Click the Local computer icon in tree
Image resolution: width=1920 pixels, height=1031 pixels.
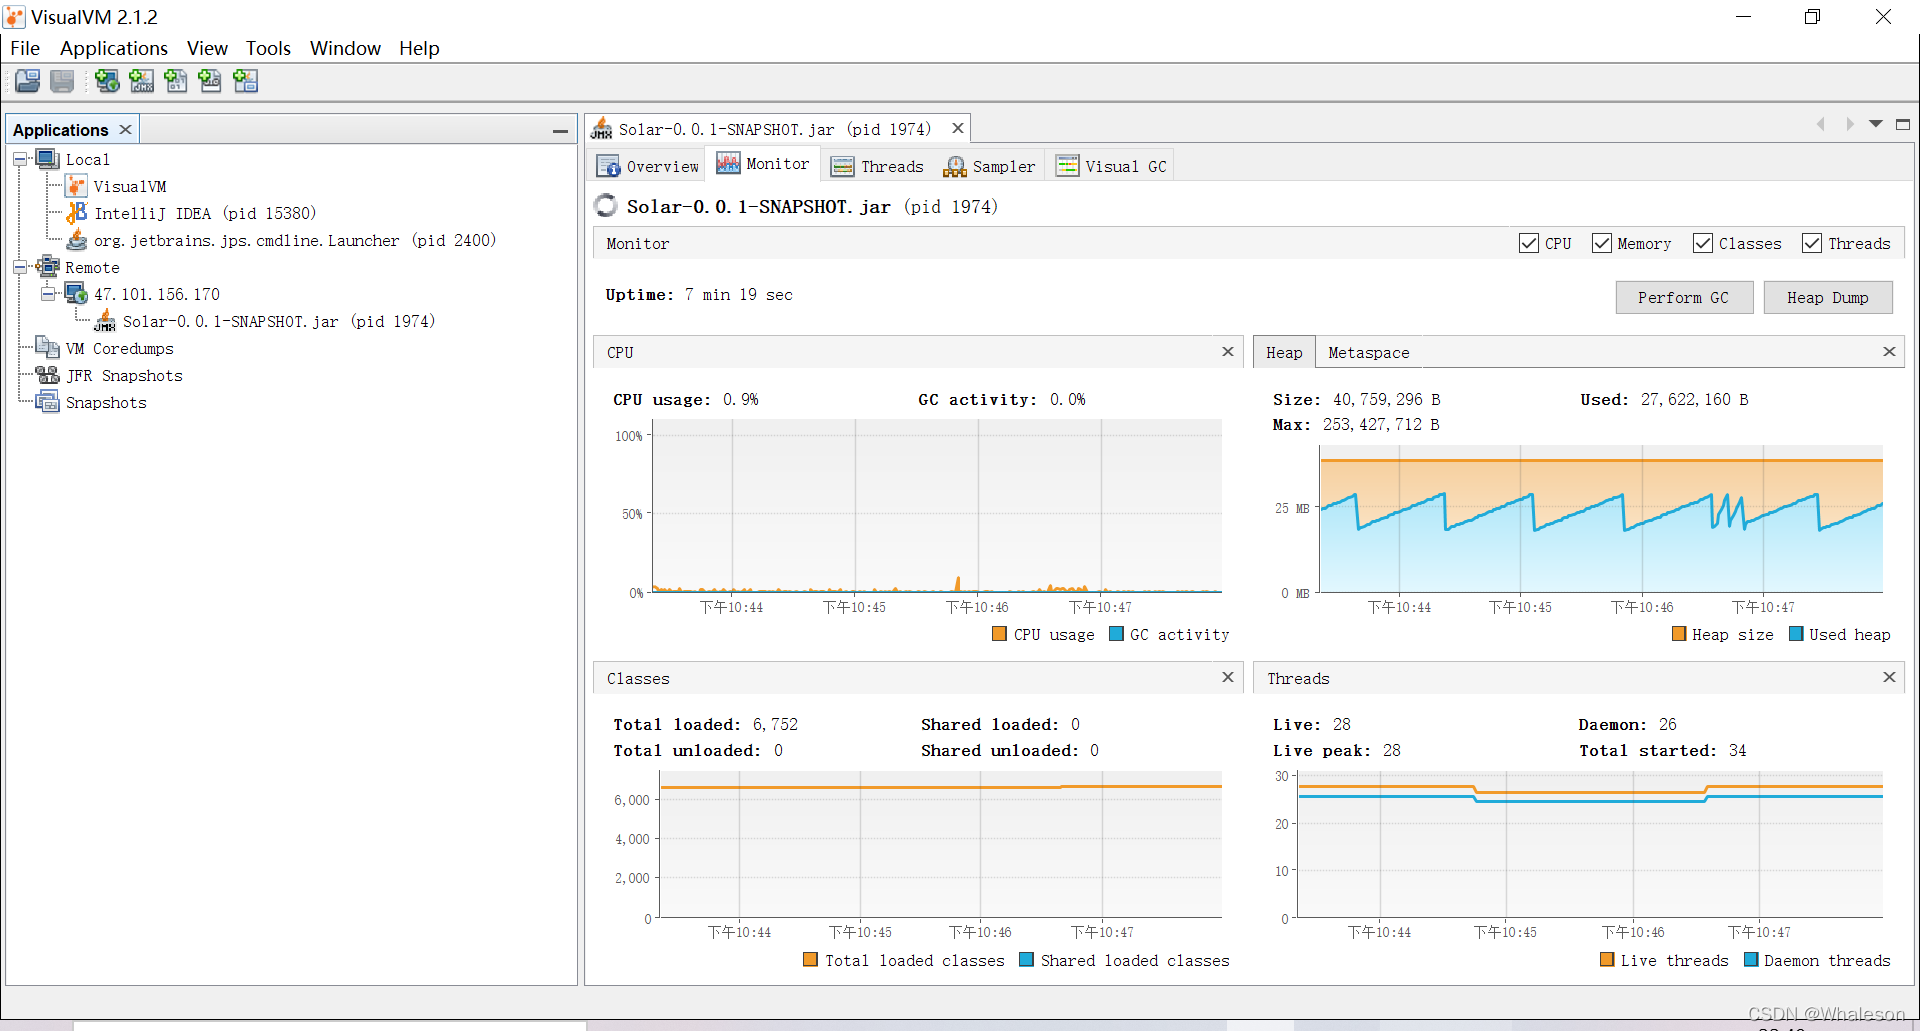click(x=48, y=159)
